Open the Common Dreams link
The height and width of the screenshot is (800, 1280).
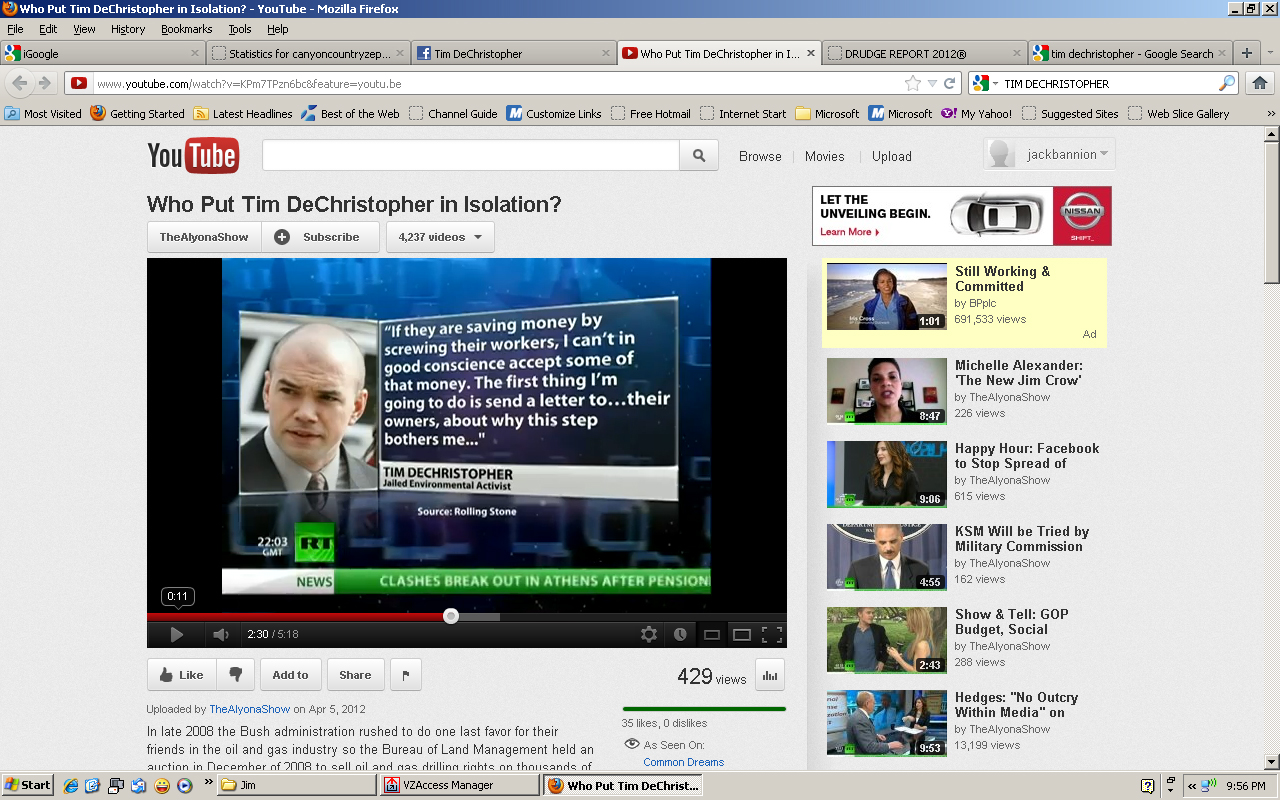pos(683,762)
